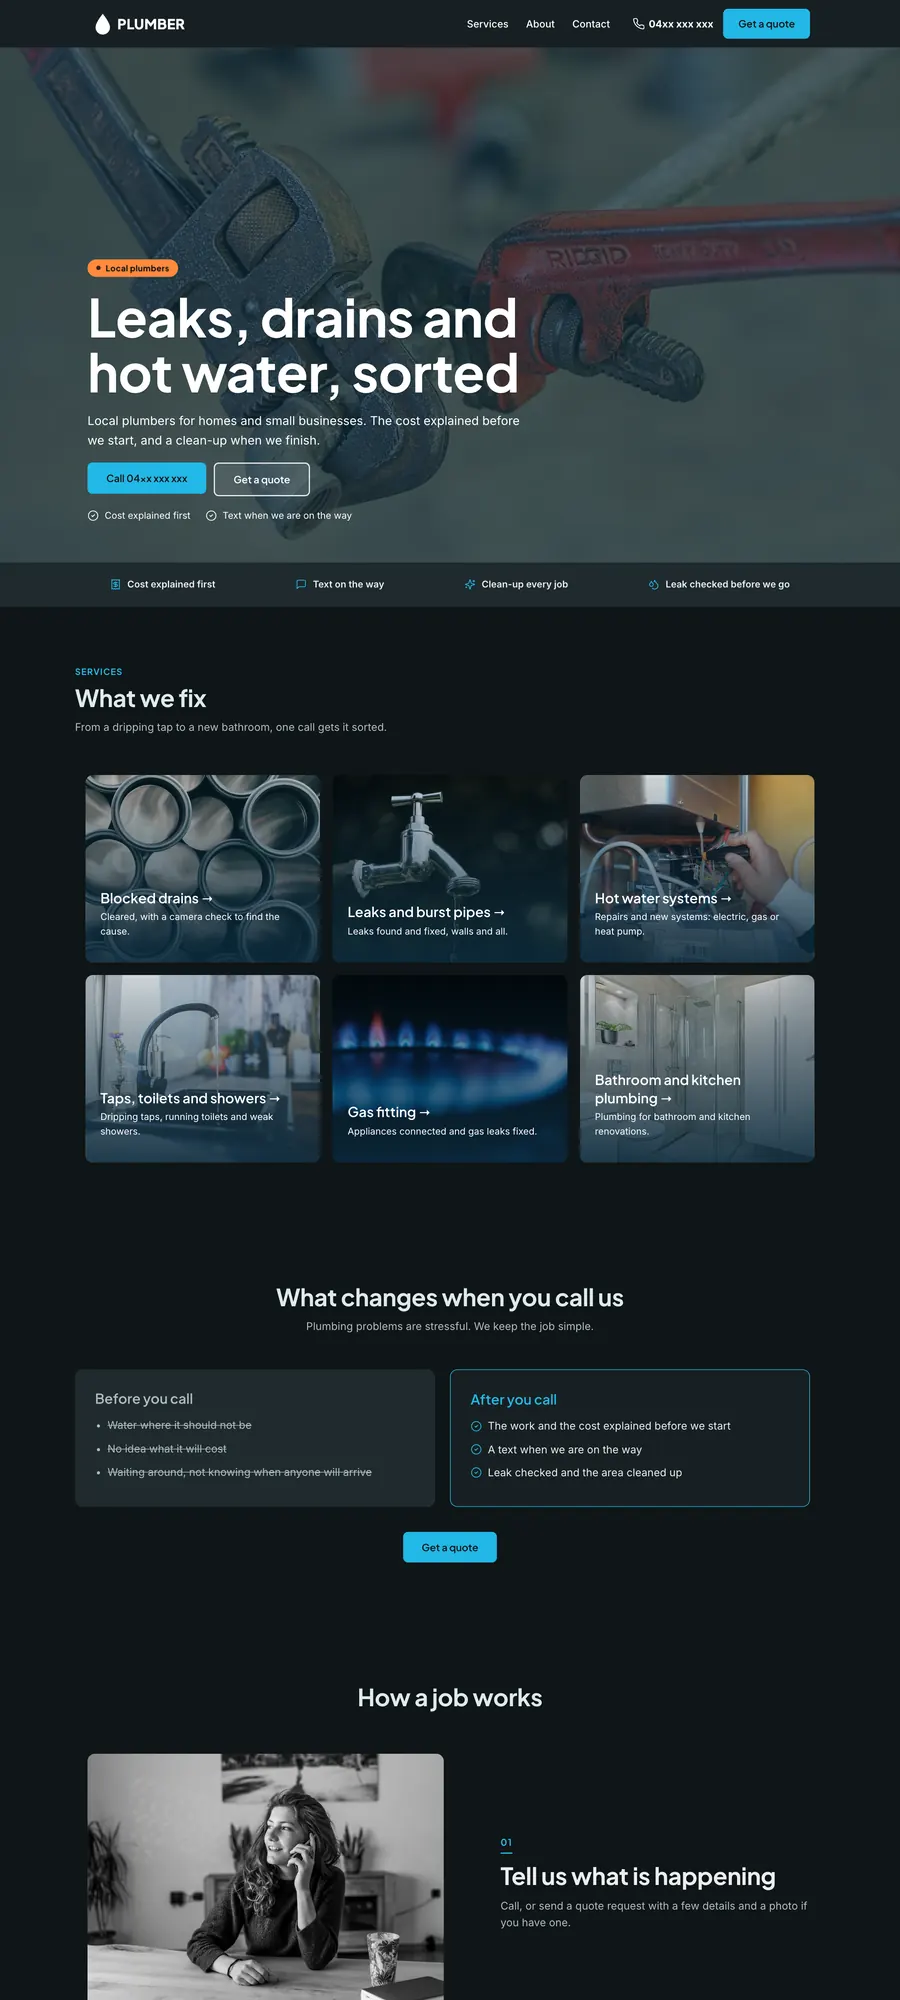This screenshot has height=2000, width=900.
Task: Click the sparkle icon beside Clean-up every job
Action: pyautogui.click(x=470, y=584)
